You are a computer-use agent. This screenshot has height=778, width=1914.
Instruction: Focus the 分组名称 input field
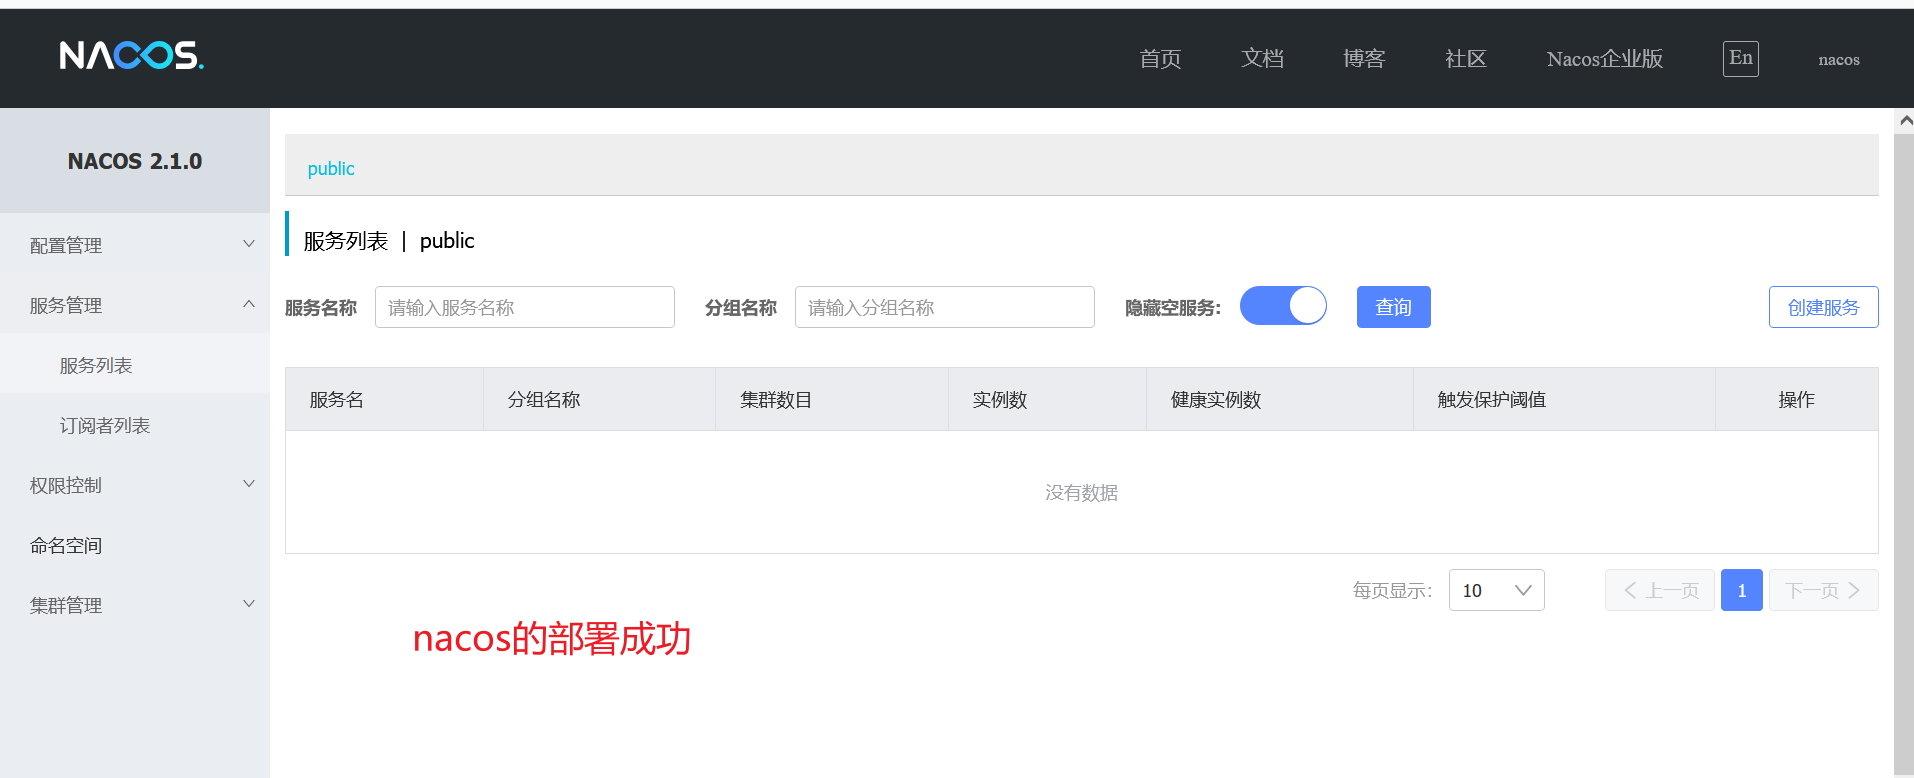pyautogui.click(x=945, y=307)
